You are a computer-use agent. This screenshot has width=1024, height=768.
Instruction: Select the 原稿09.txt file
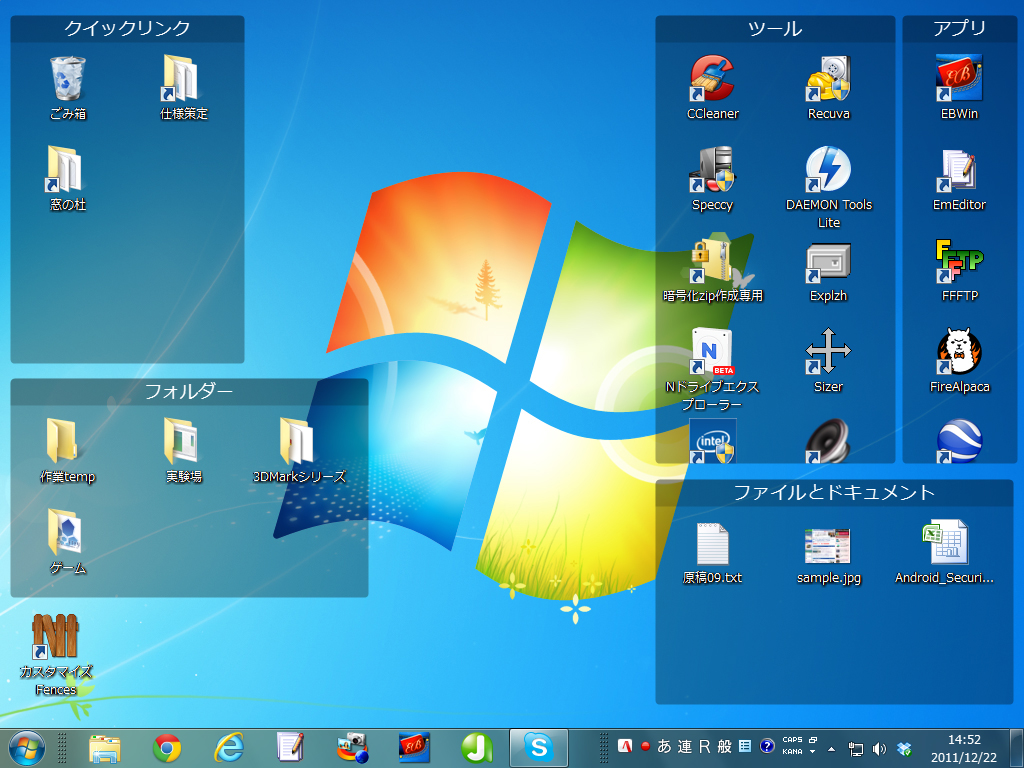(x=712, y=552)
